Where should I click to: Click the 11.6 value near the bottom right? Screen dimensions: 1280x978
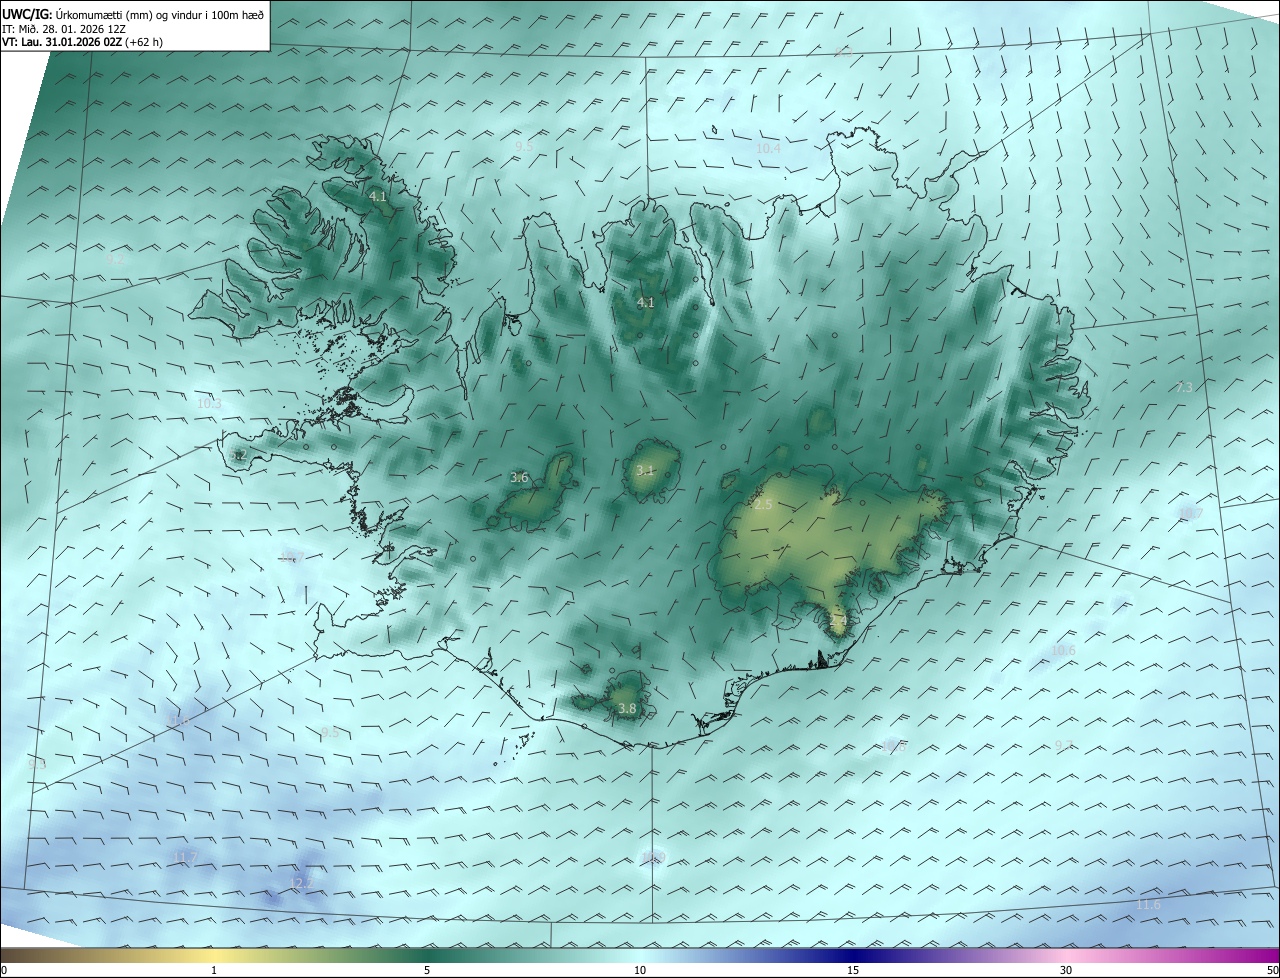pos(1149,905)
